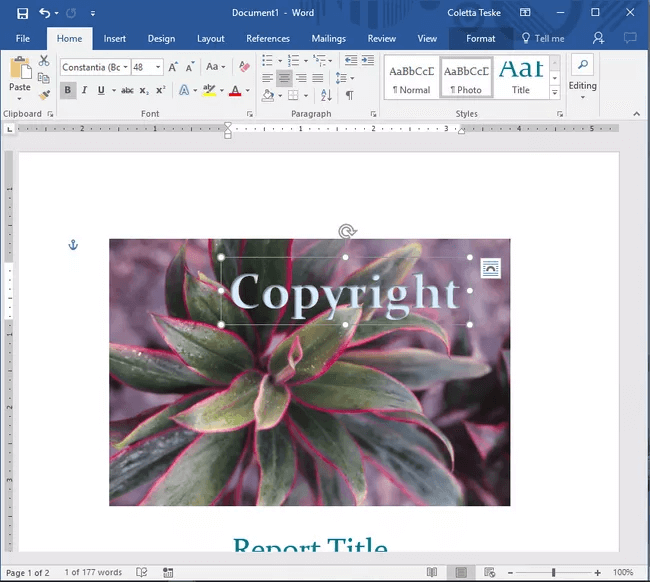The width and height of the screenshot is (650, 582).
Task: Increase font size with grow icon
Action: [x=173, y=67]
